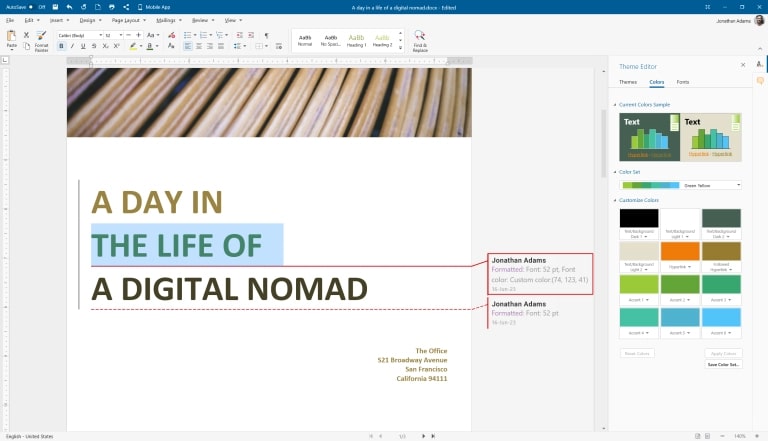
Task: Click the show paragraph marks icon
Action: pos(266,35)
